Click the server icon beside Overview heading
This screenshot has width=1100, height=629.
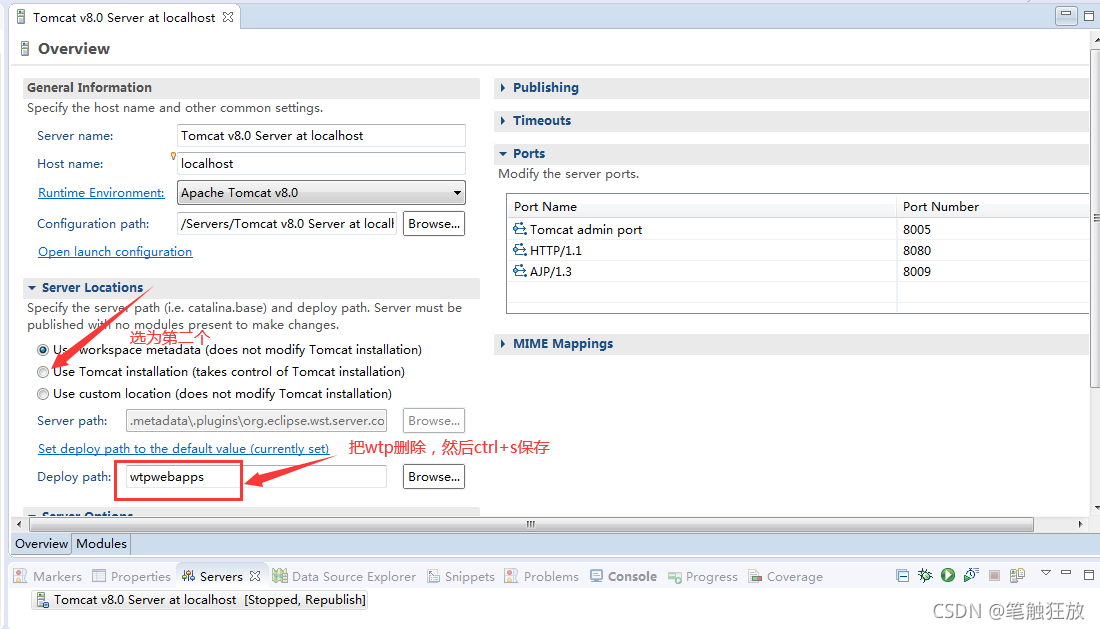click(25, 48)
